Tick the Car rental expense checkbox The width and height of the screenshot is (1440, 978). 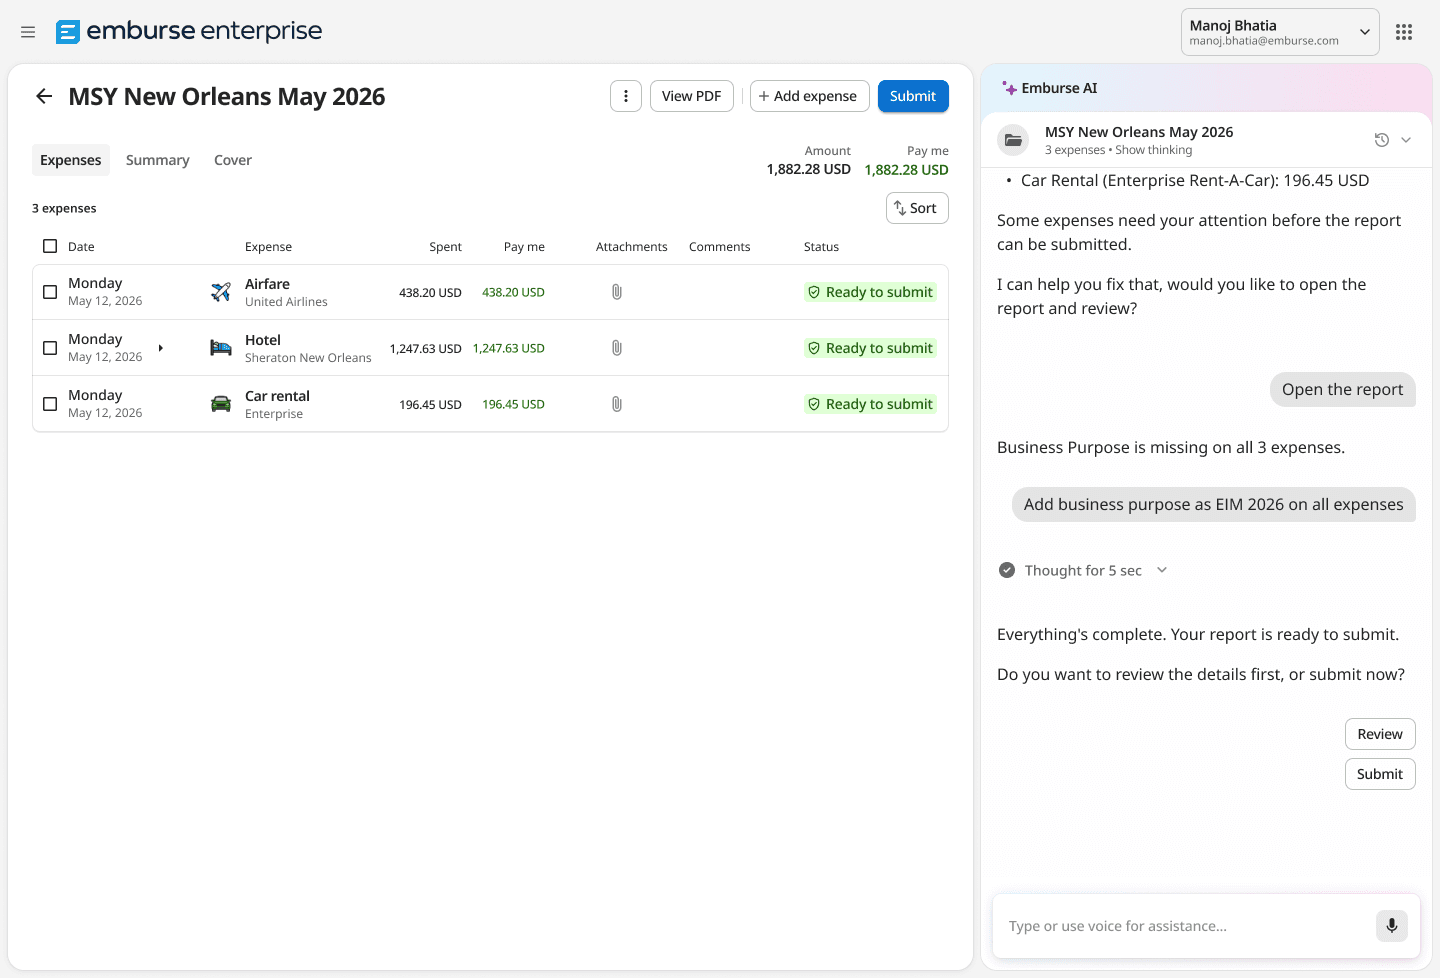point(50,404)
